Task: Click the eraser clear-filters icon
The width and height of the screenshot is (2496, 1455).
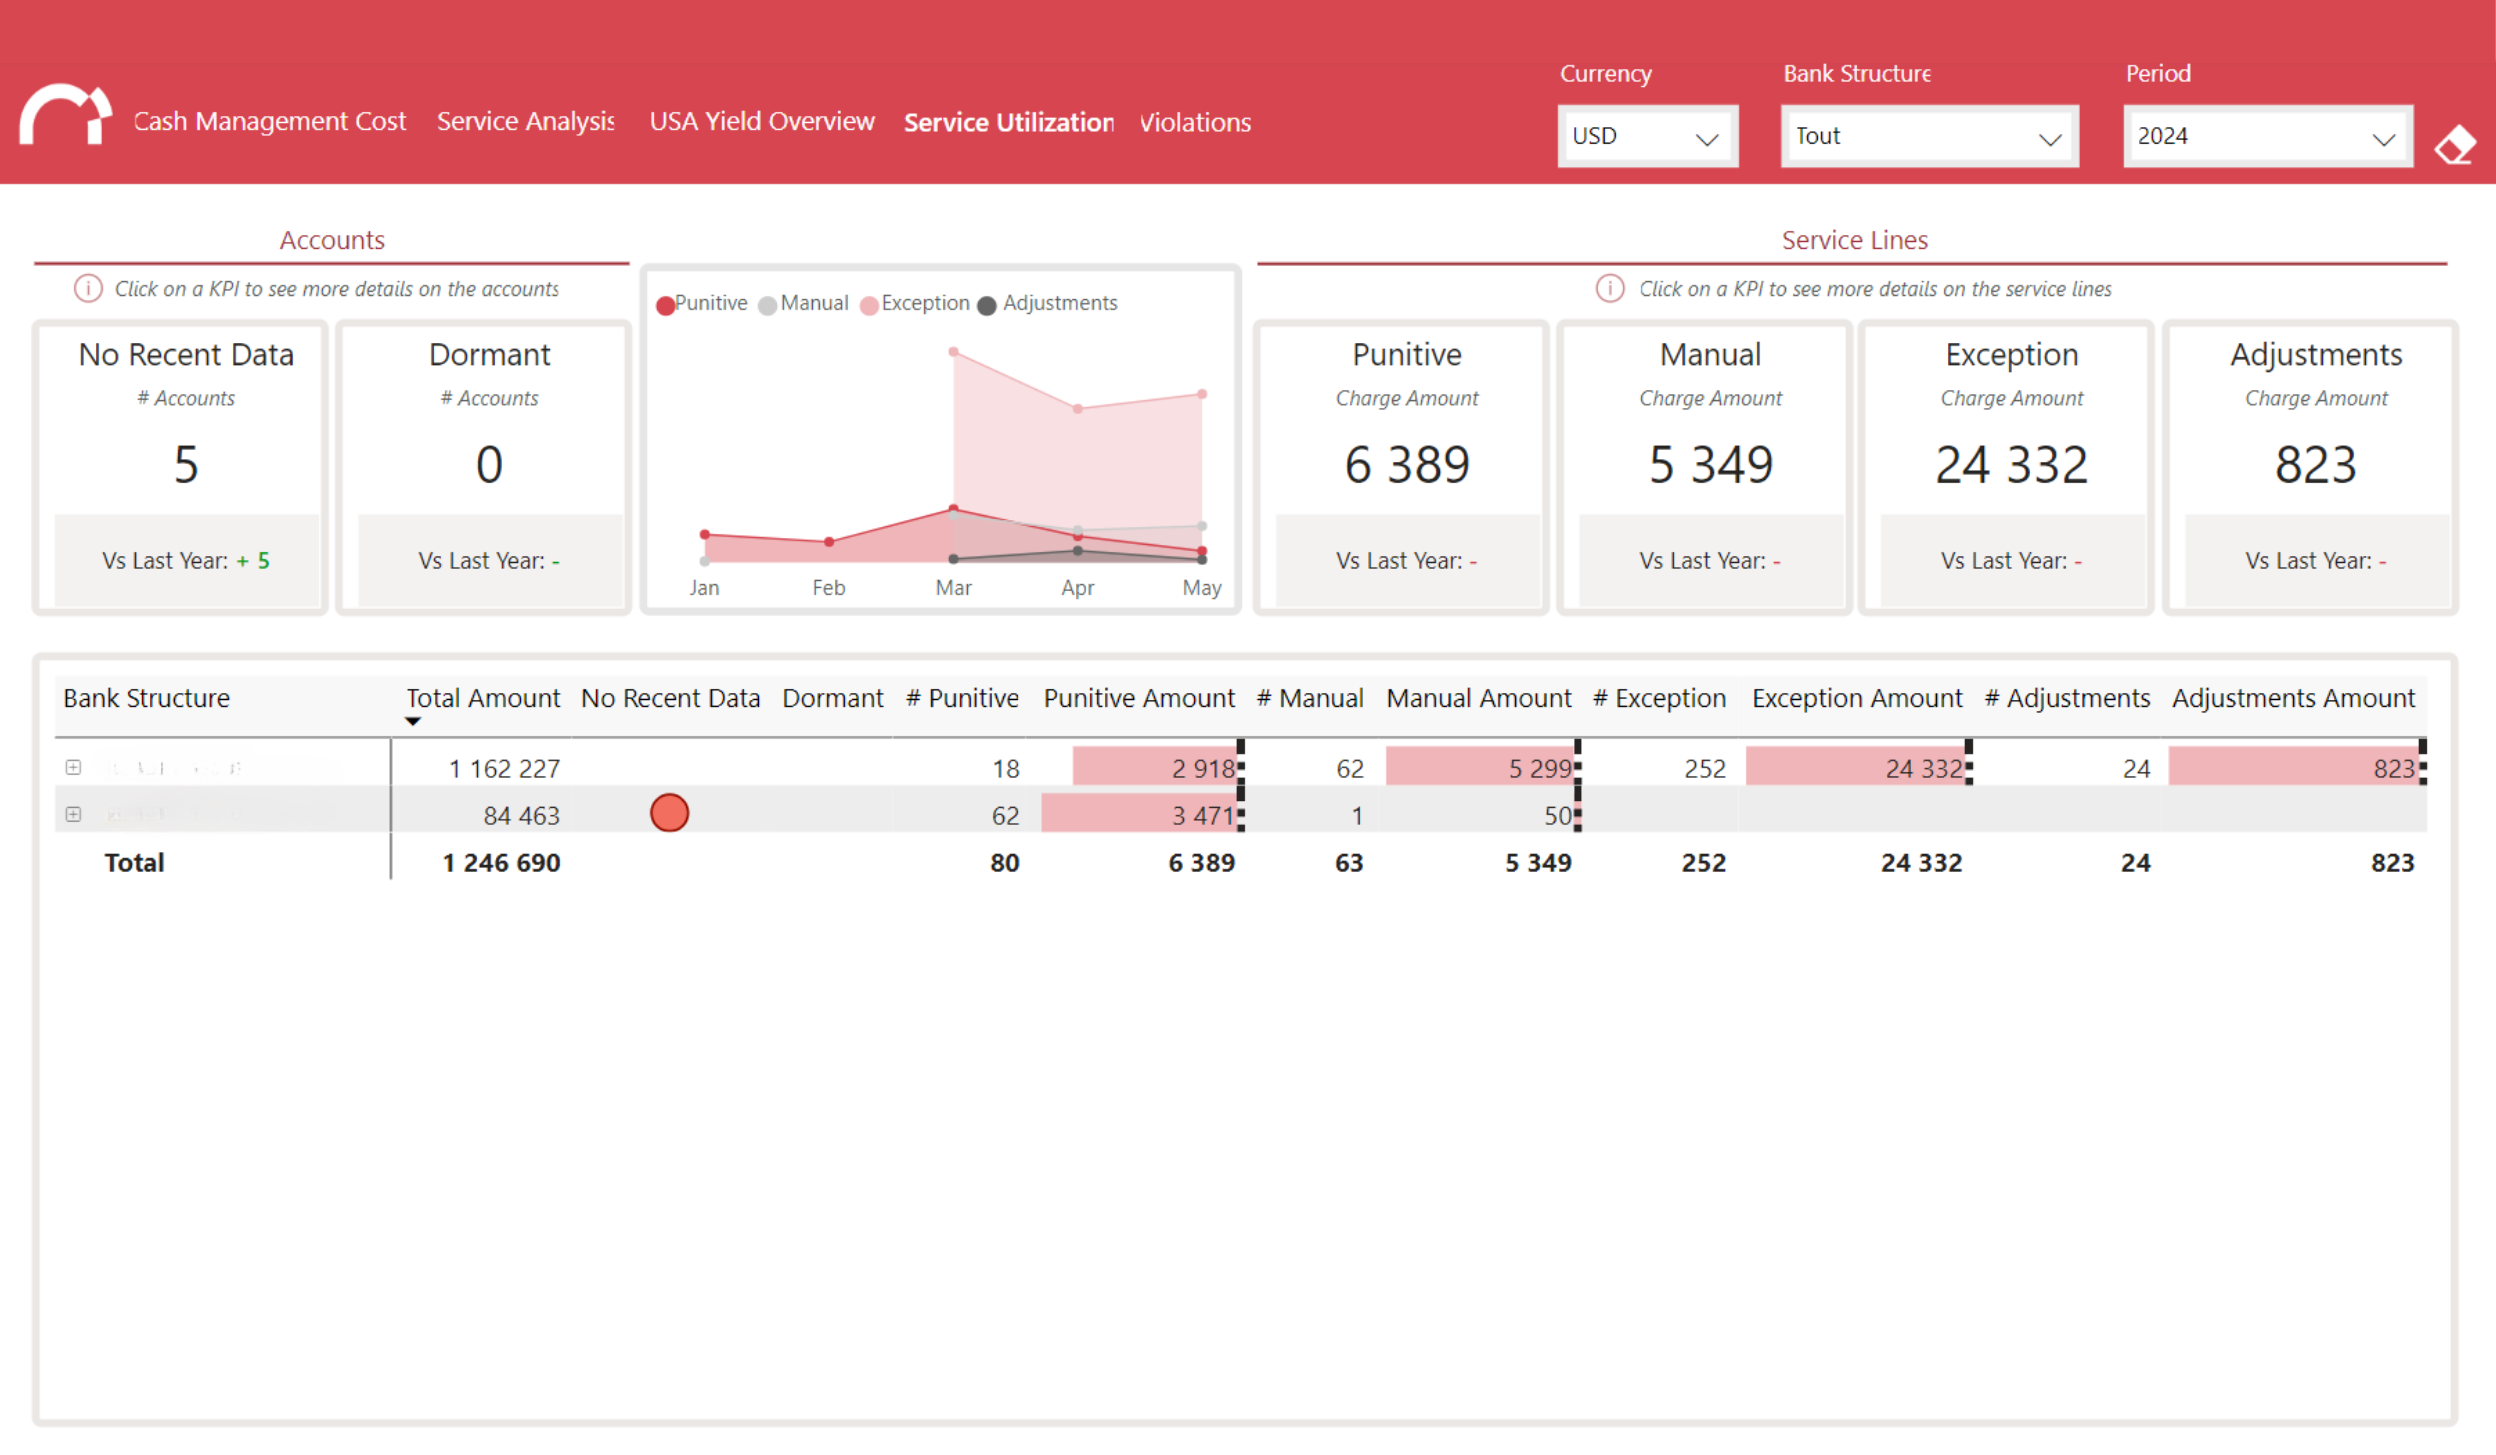Action: pyautogui.click(x=2454, y=146)
